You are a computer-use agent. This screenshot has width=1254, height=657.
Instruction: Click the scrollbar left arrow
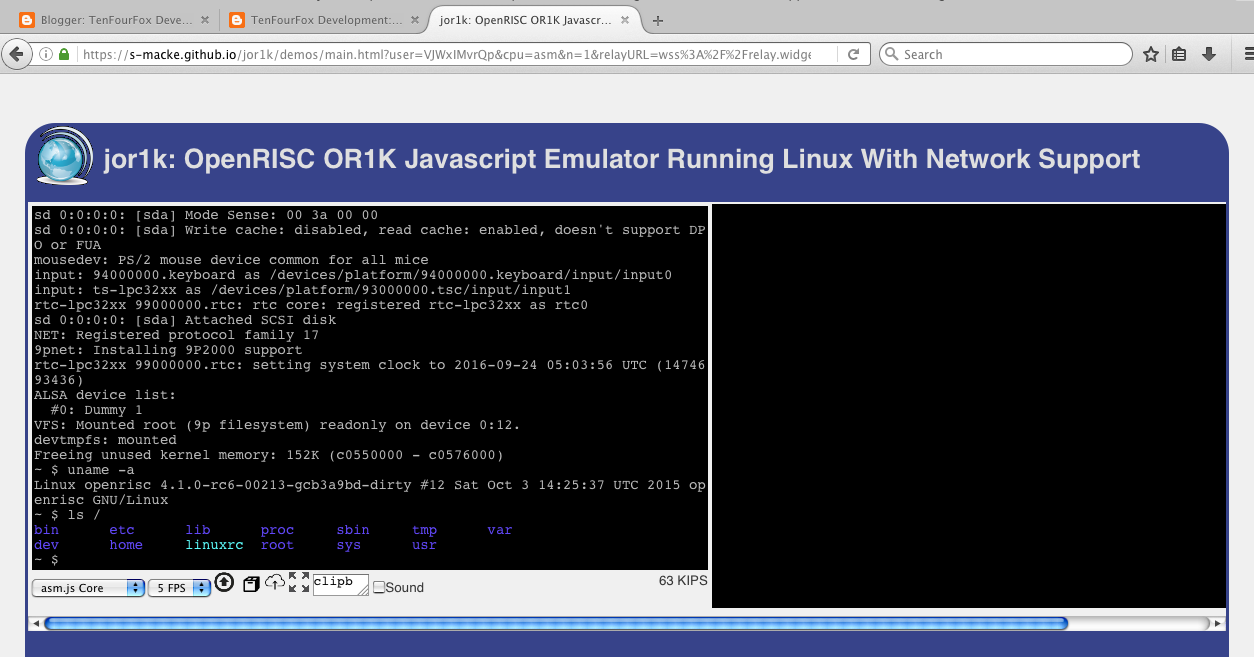36,623
